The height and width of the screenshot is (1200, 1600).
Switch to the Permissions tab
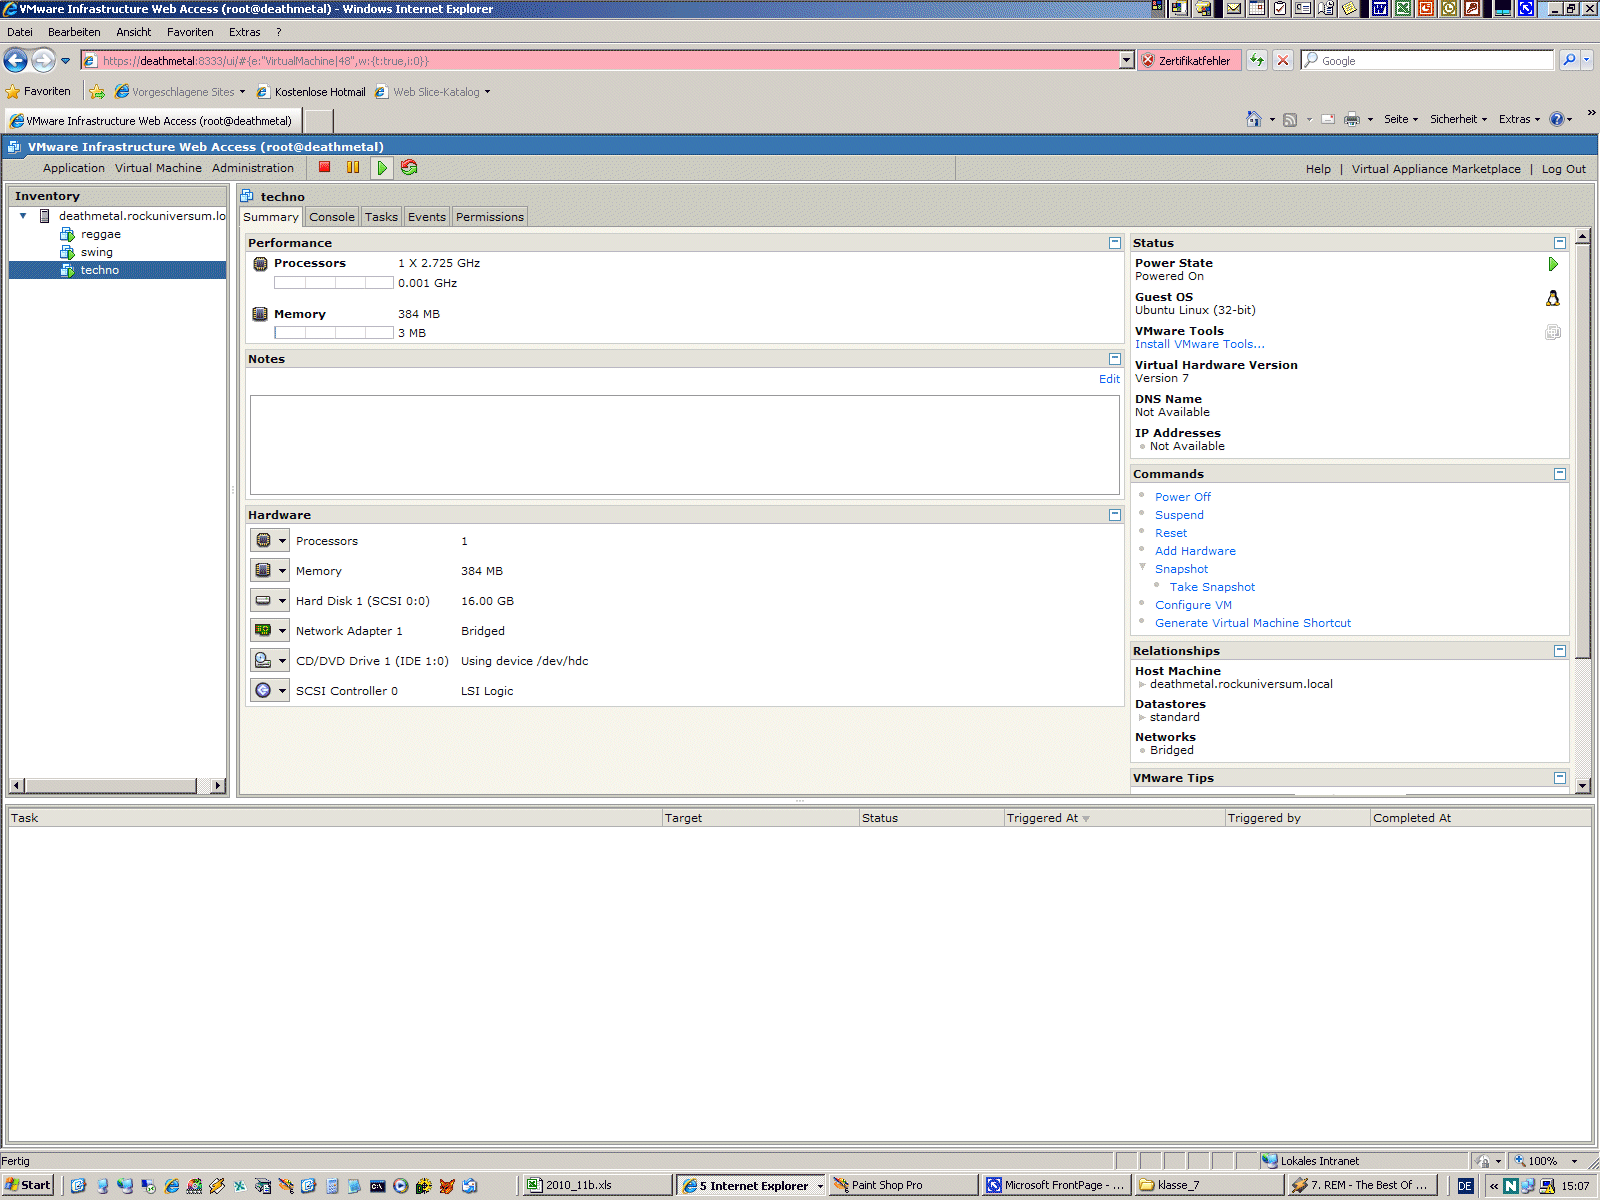click(490, 217)
